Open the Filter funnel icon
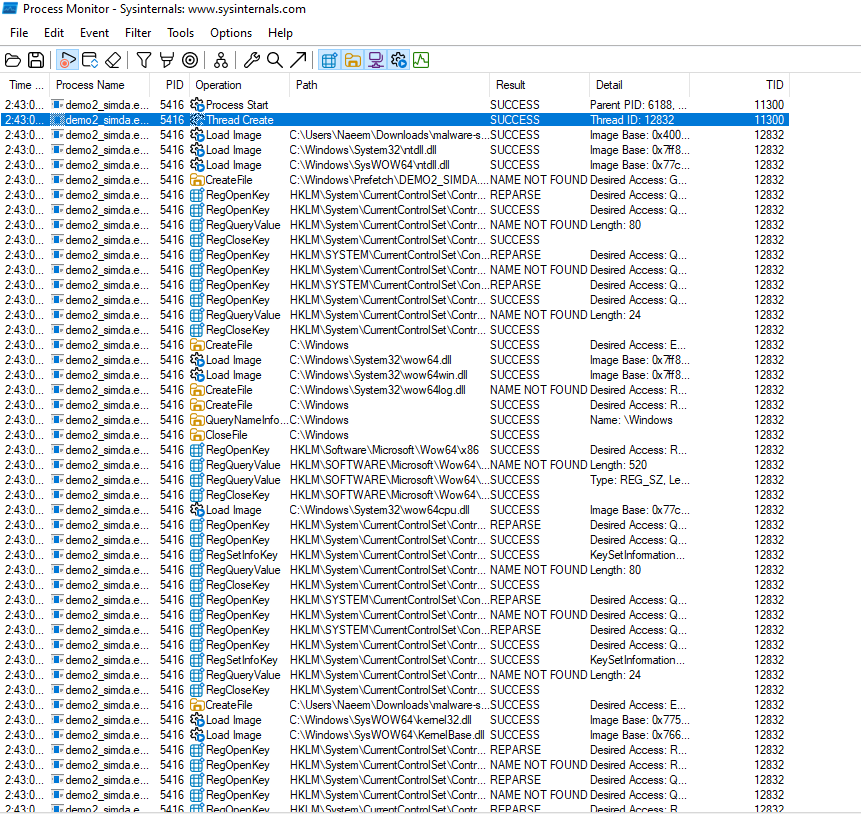The width and height of the screenshot is (861, 814). click(x=144, y=60)
